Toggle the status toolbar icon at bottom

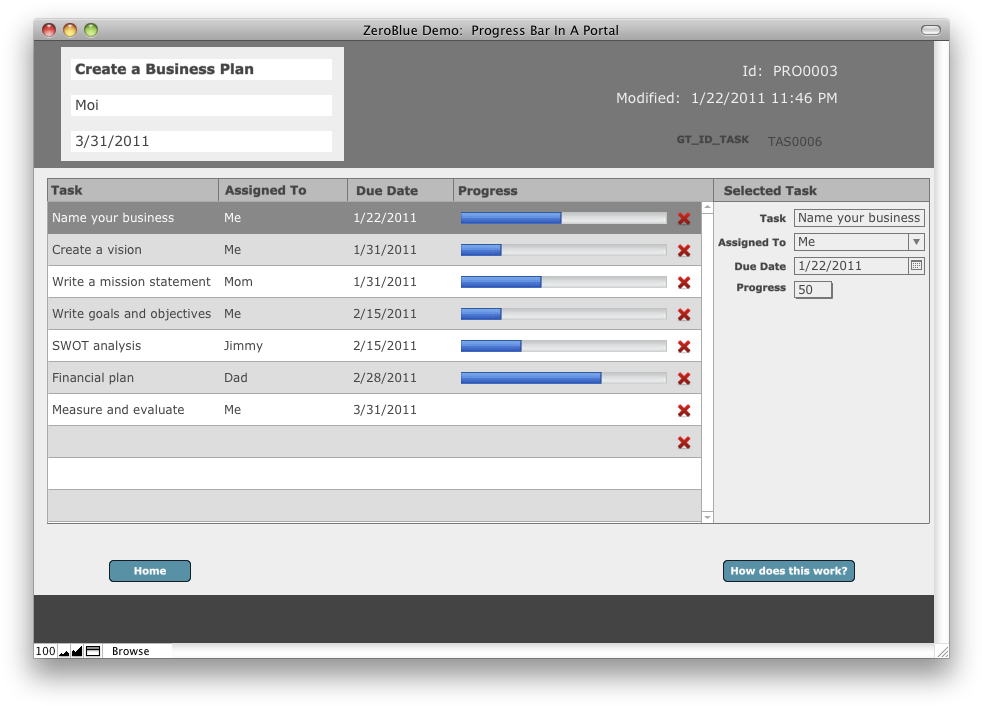93,651
